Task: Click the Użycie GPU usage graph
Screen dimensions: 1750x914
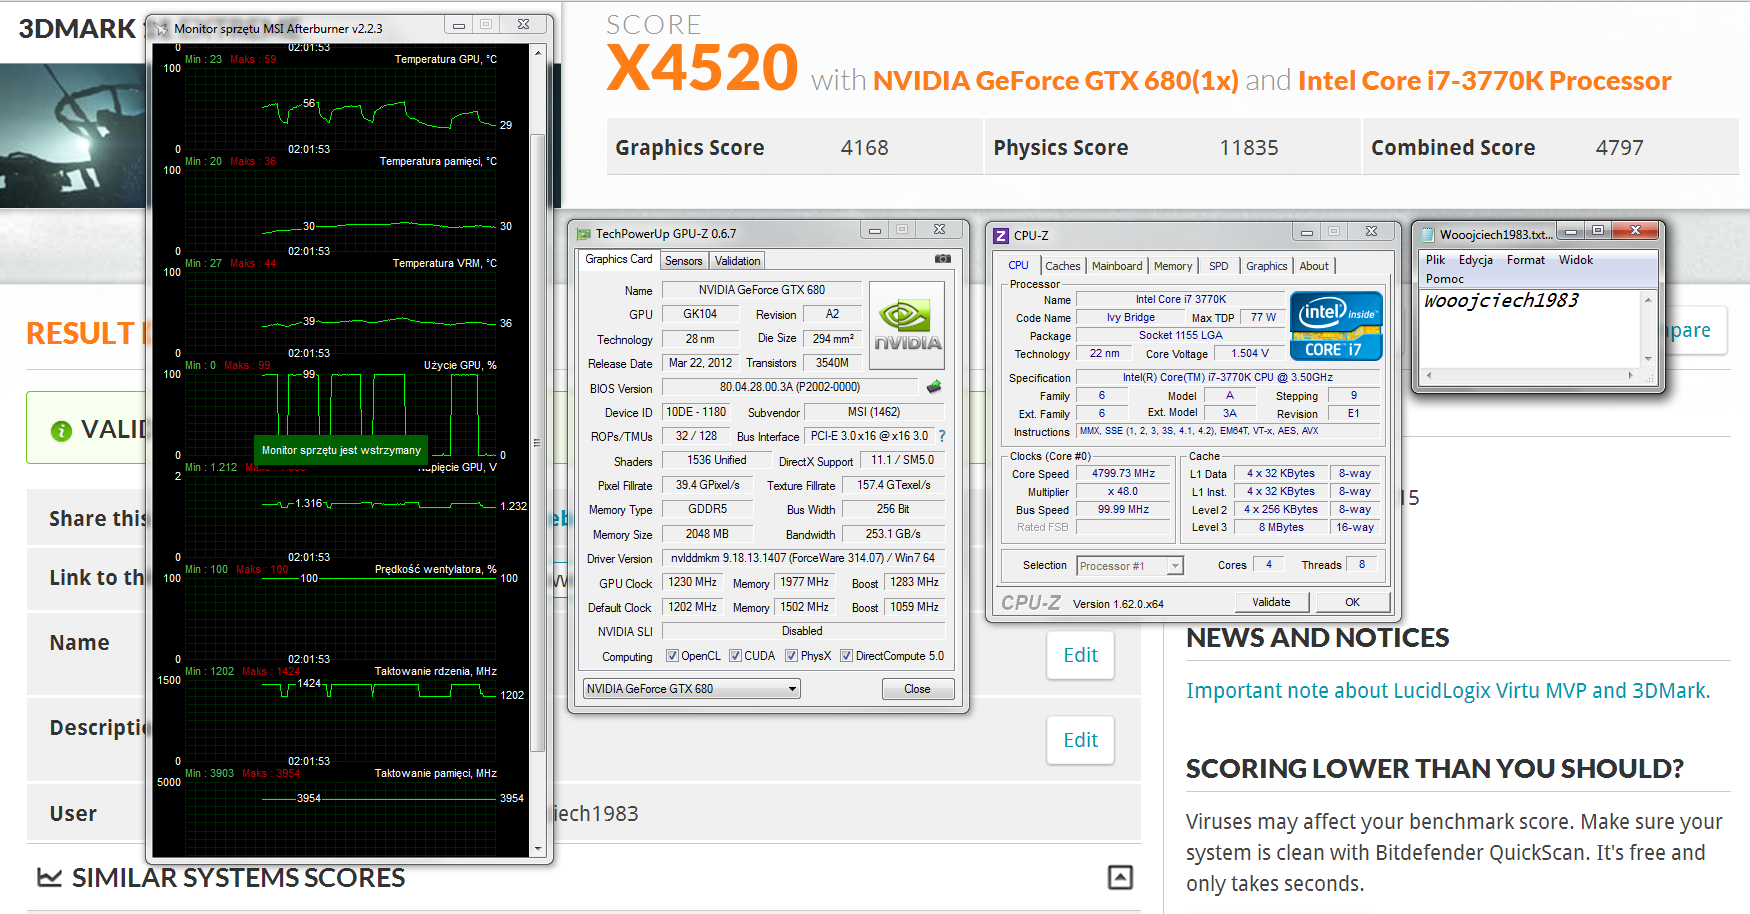Action: [340, 414]
